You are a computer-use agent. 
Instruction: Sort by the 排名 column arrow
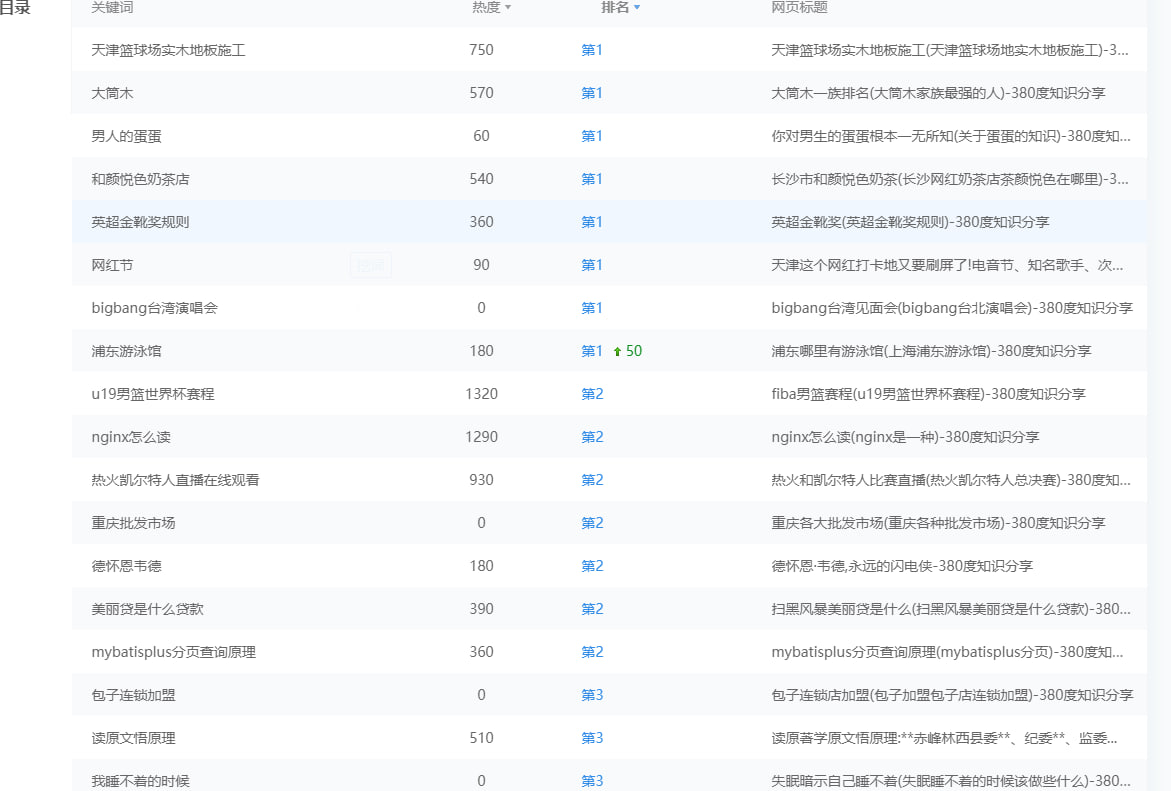[637, 8]
